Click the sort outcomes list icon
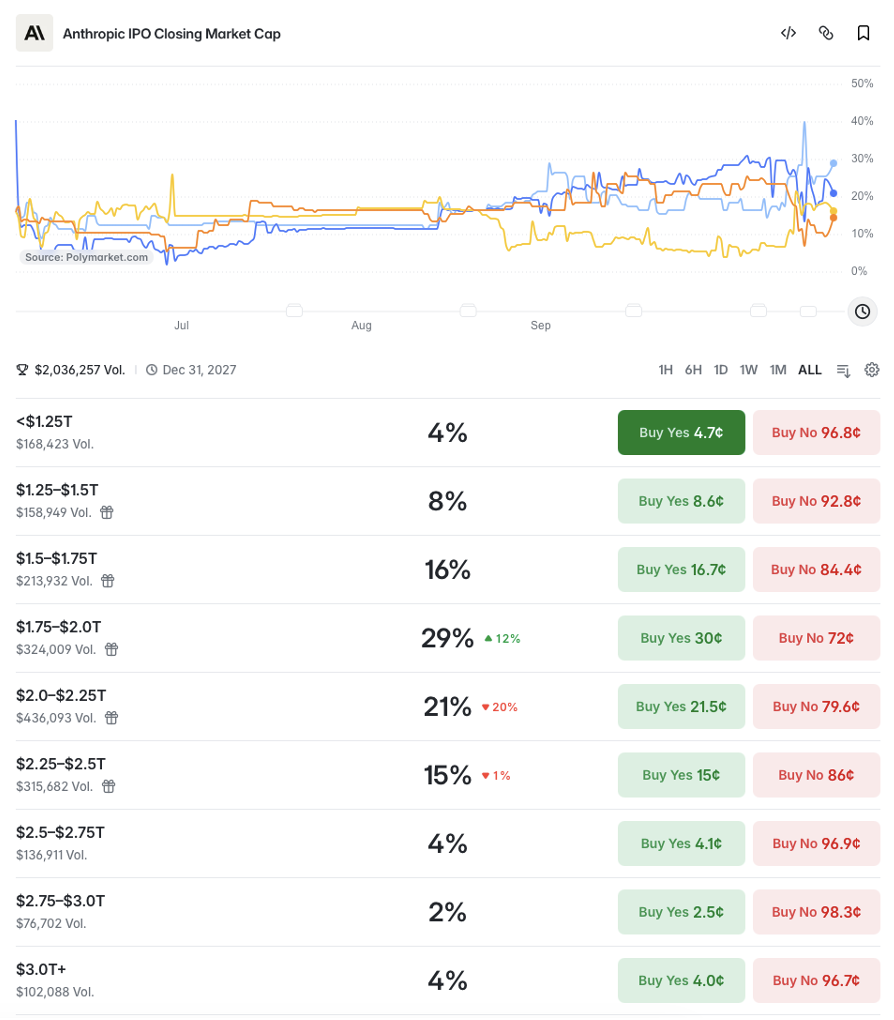 843,370
